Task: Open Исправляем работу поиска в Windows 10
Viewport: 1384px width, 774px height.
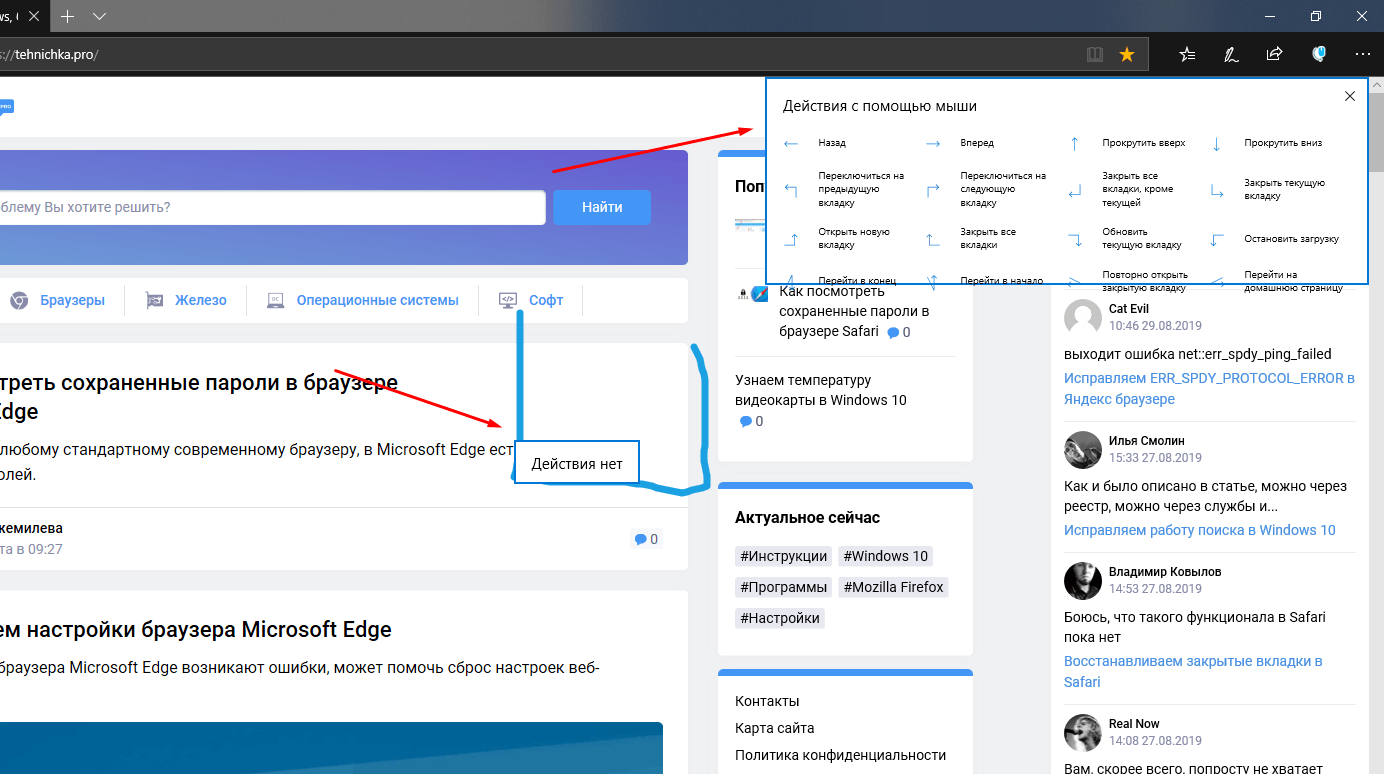Action: pos(1200,530)
